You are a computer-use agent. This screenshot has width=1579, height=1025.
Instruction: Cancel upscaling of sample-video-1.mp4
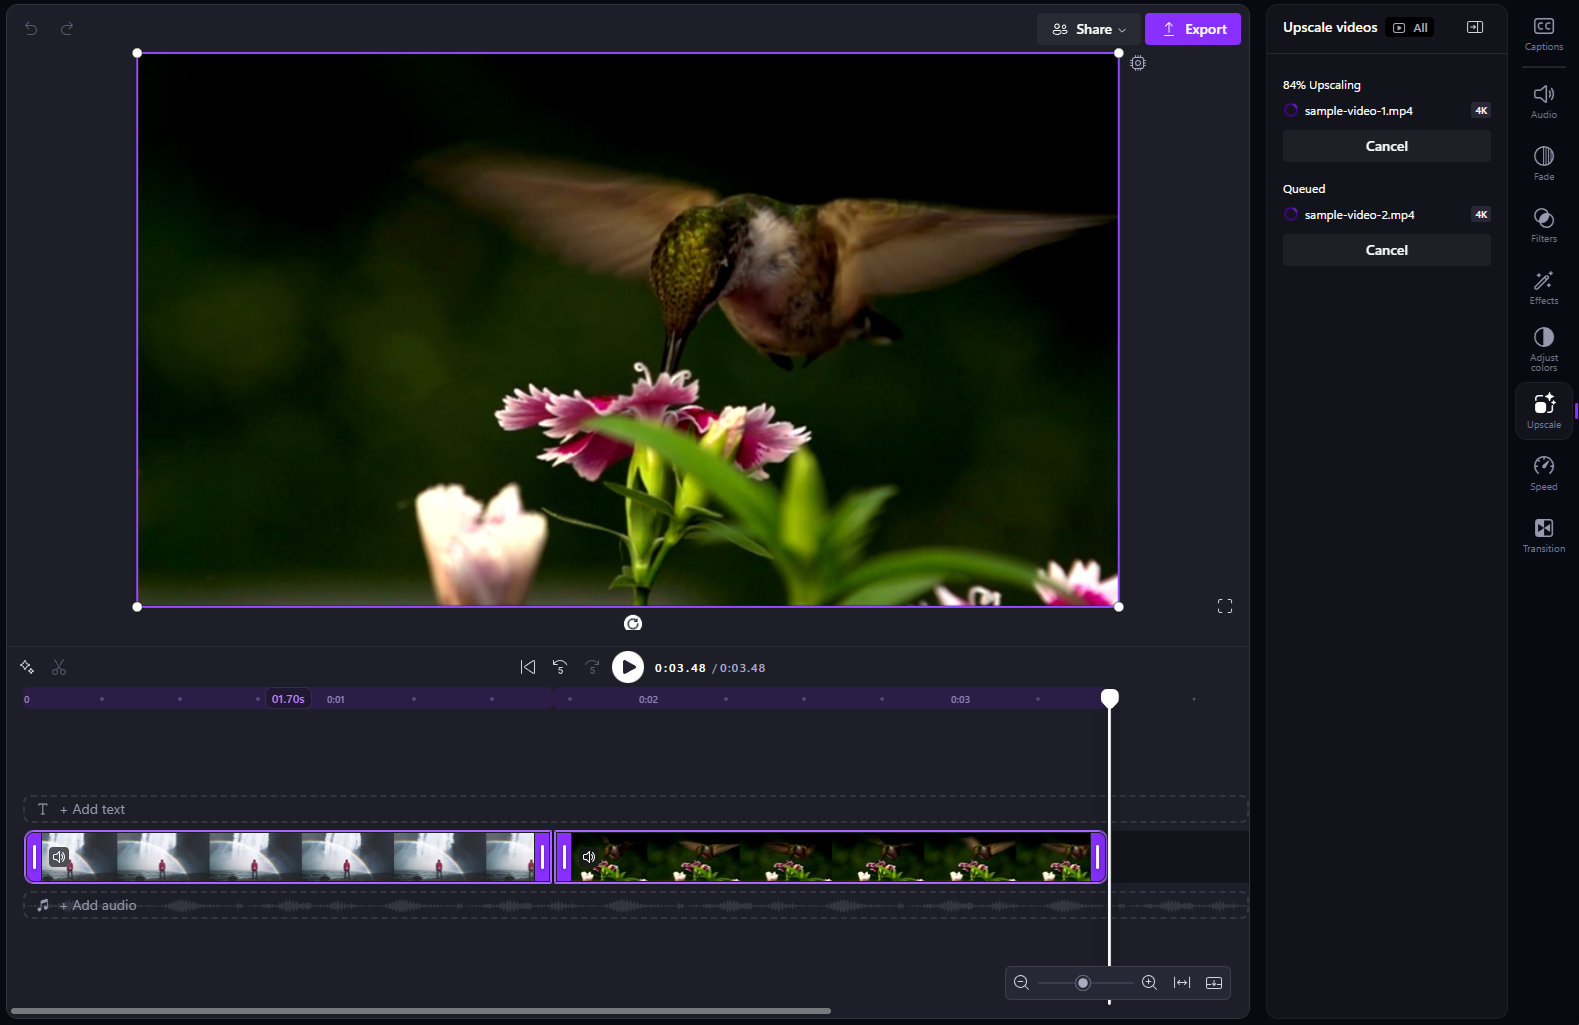[1387, 146]
